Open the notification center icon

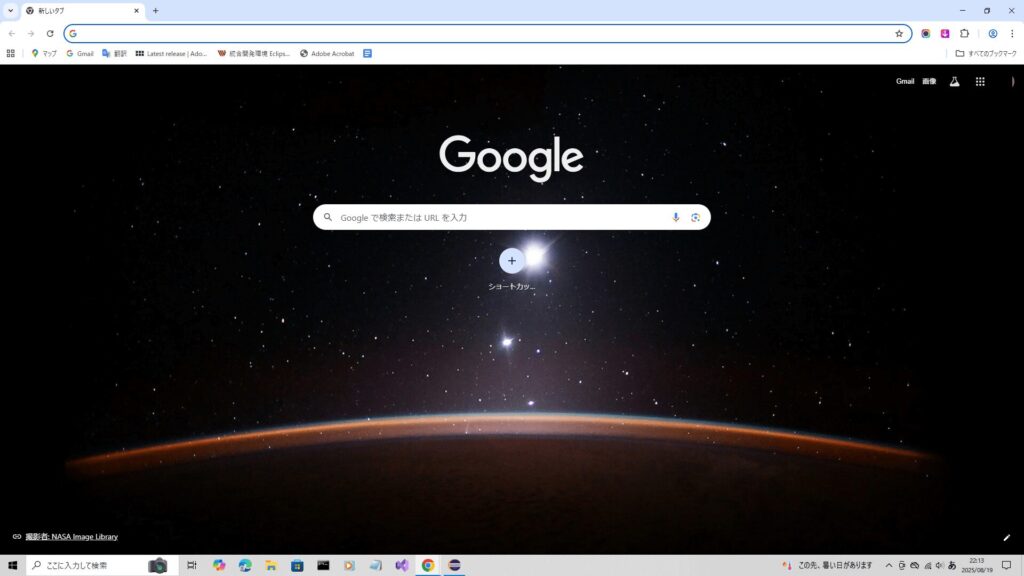coord(1006,566)
